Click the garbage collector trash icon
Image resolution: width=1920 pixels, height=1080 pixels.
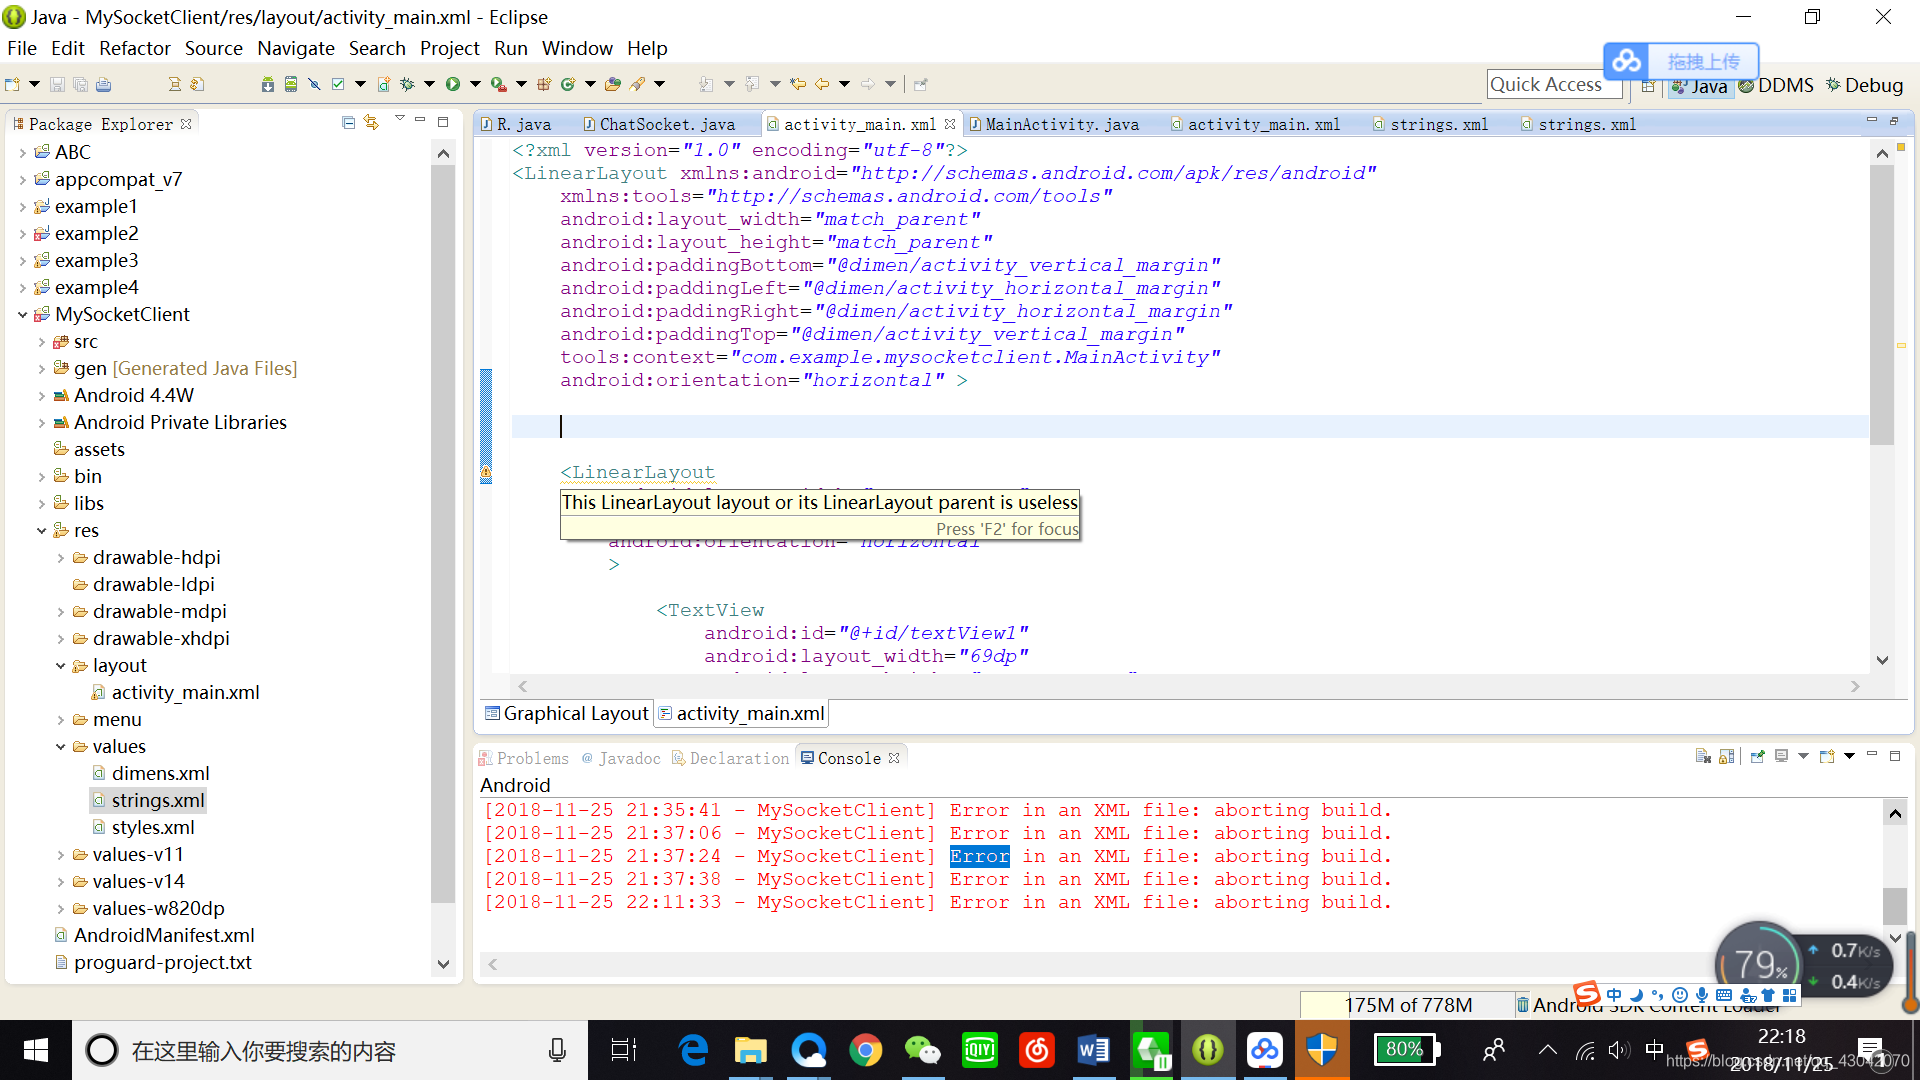tap(1522, 1004)
